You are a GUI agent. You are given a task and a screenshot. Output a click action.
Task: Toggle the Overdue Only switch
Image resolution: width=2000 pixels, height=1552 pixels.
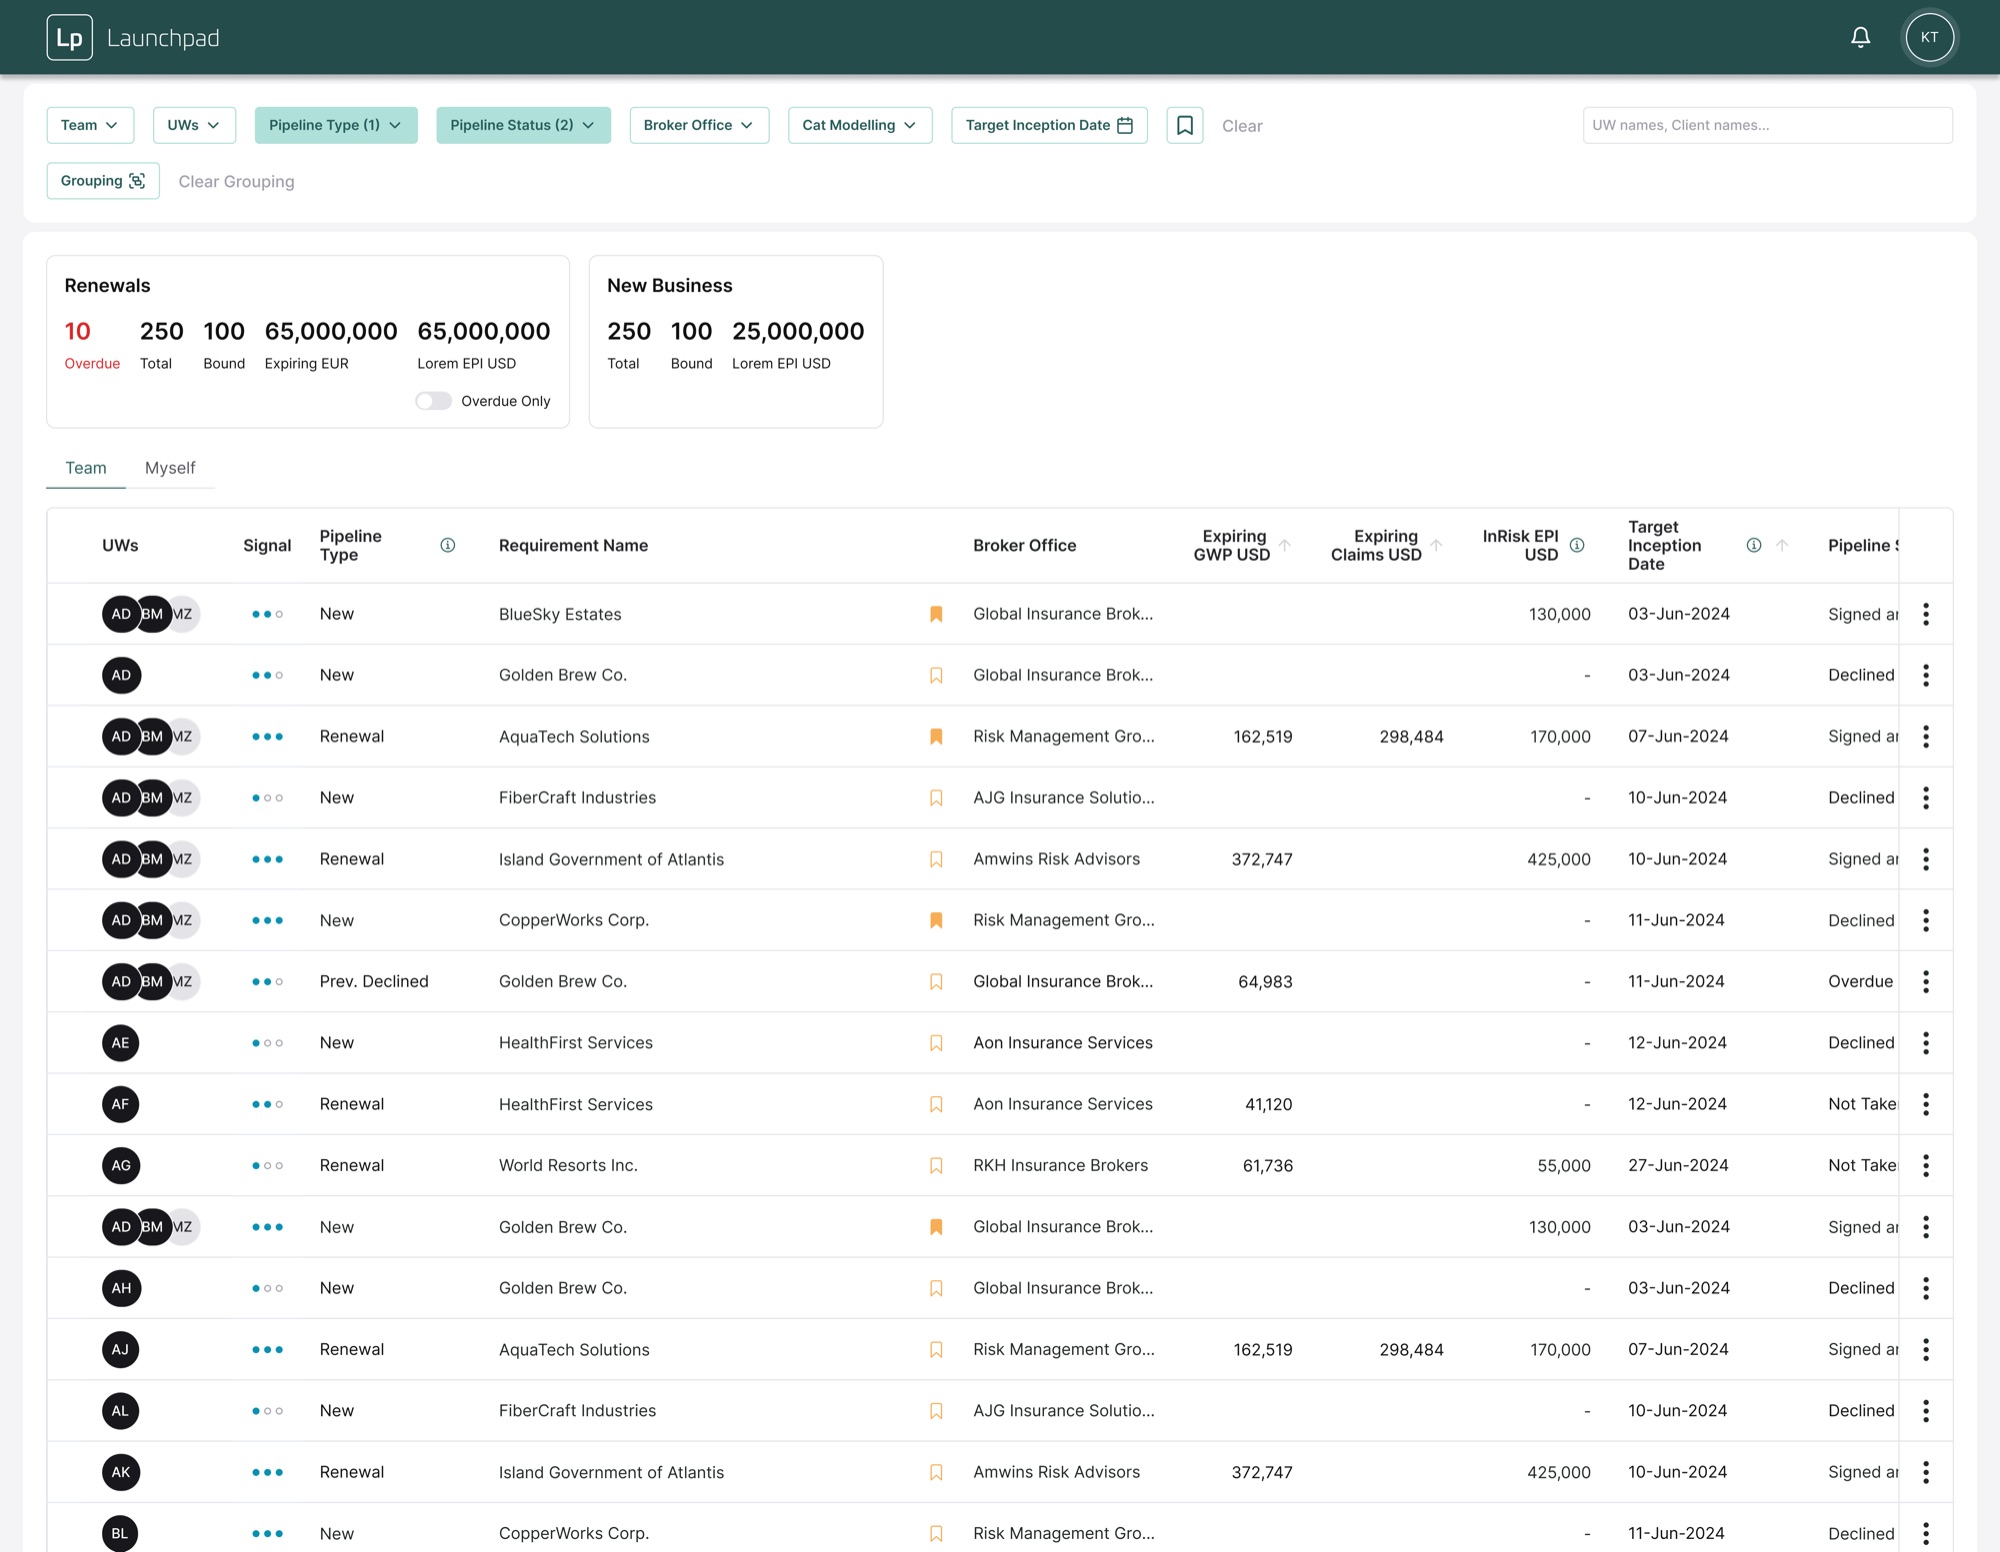click(433, 401)
